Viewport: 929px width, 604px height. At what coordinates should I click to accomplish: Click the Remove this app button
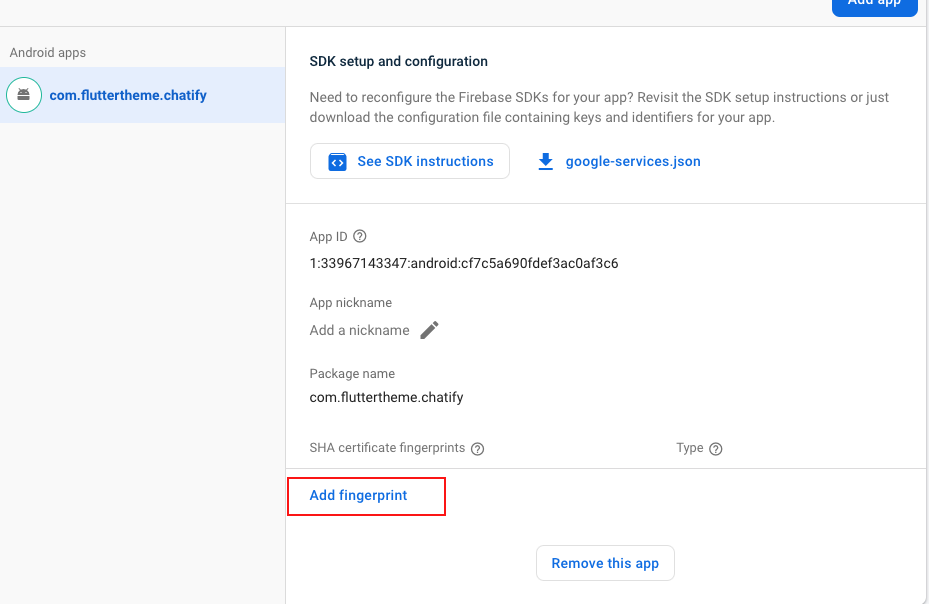[605, 563]
